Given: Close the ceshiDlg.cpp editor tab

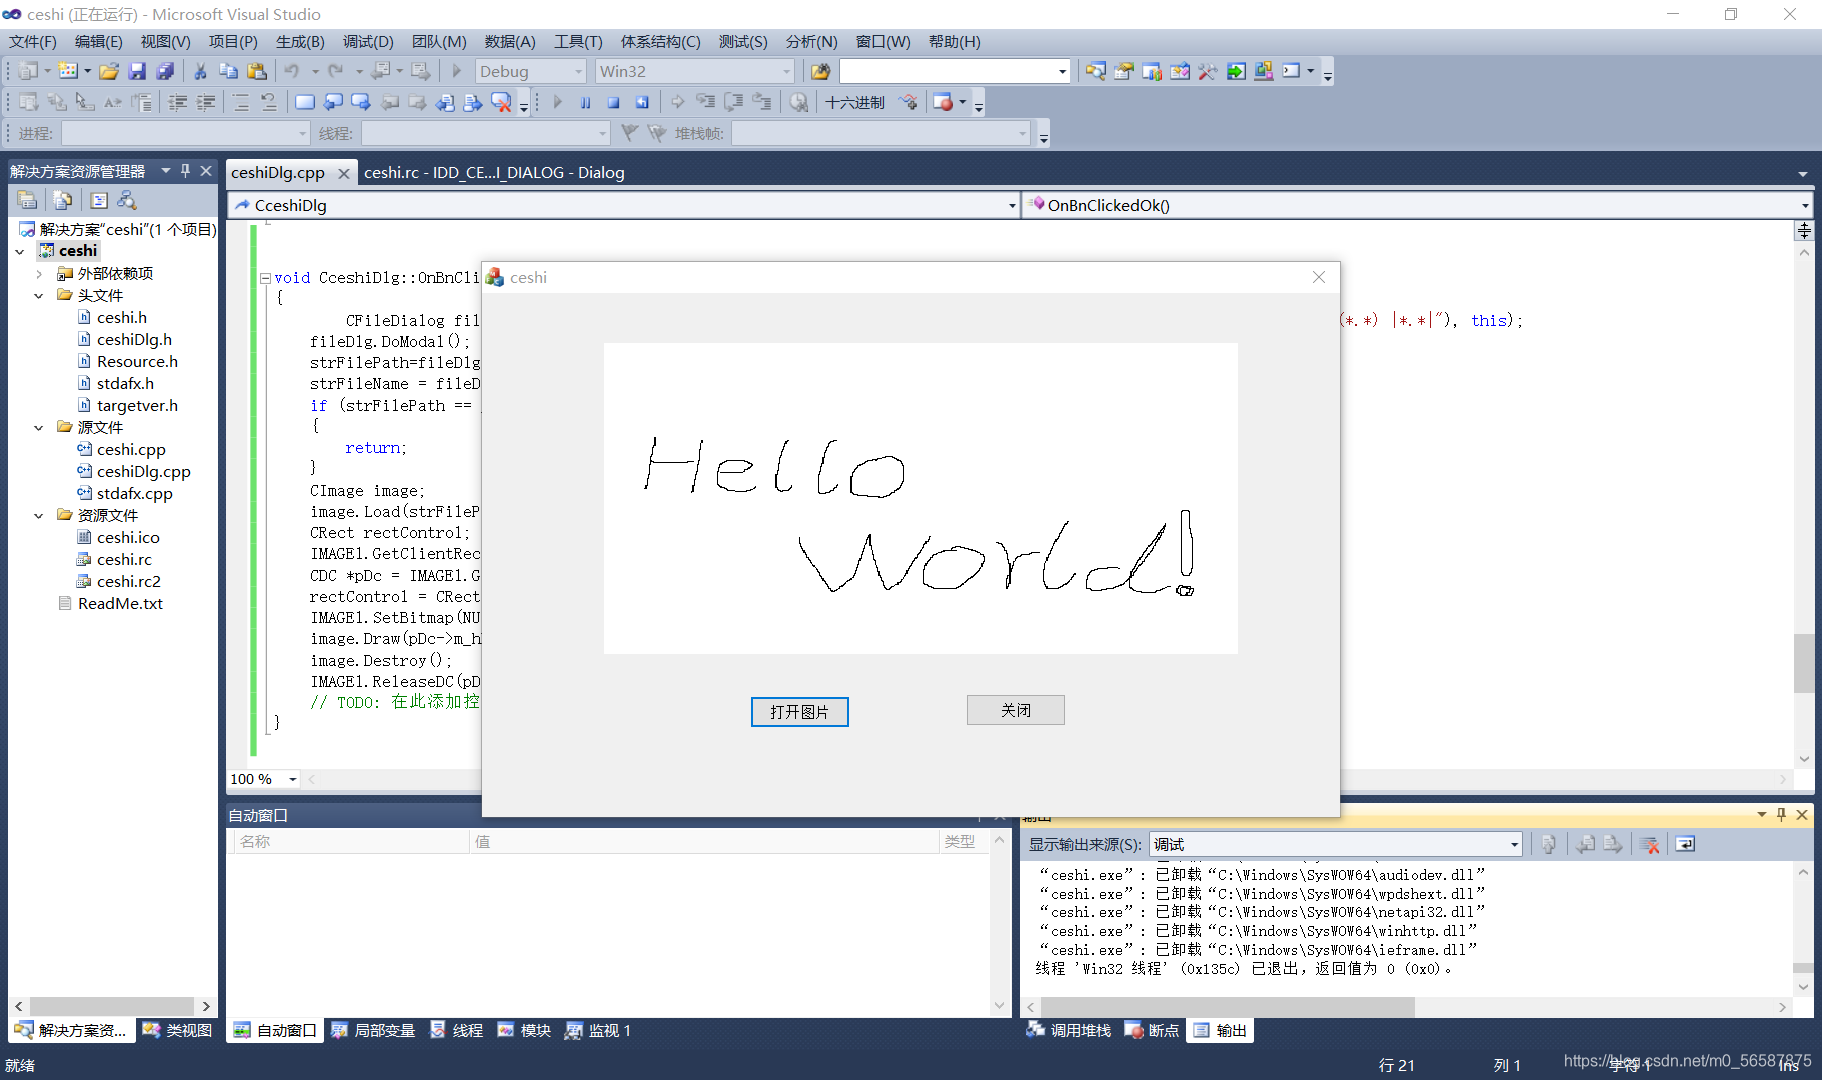Looking at the screenshot, I should (x=343, y=173).
